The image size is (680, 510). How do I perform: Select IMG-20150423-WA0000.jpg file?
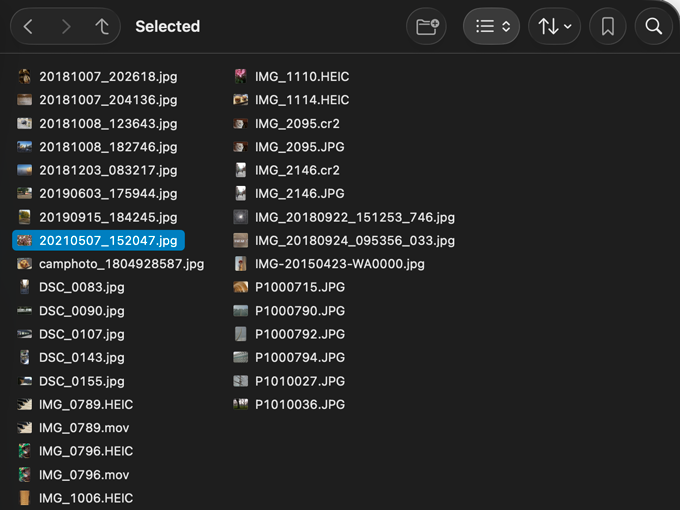point(339,264)
